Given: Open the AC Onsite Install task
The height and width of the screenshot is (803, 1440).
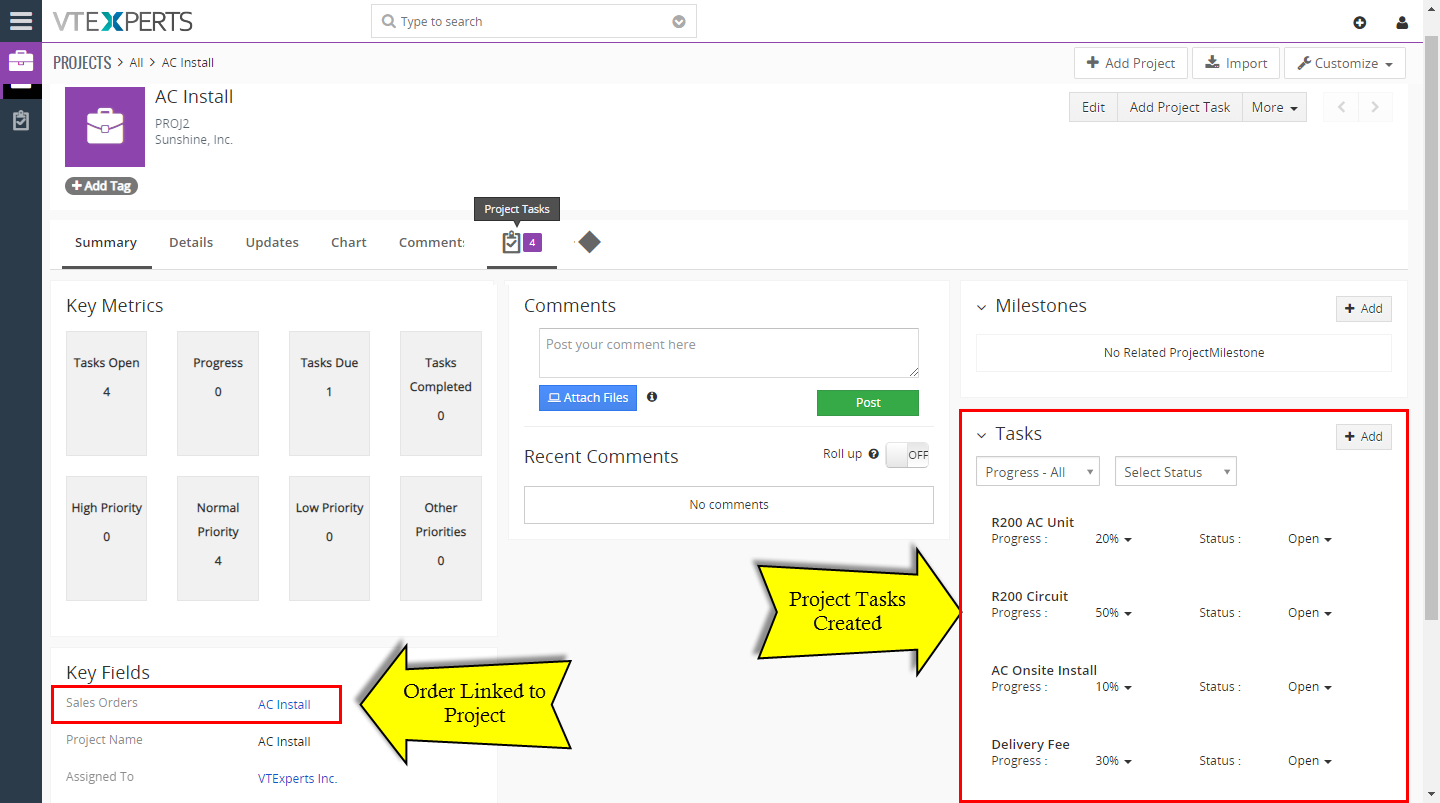Looking at the screenshot, I should click(1044, 671).
